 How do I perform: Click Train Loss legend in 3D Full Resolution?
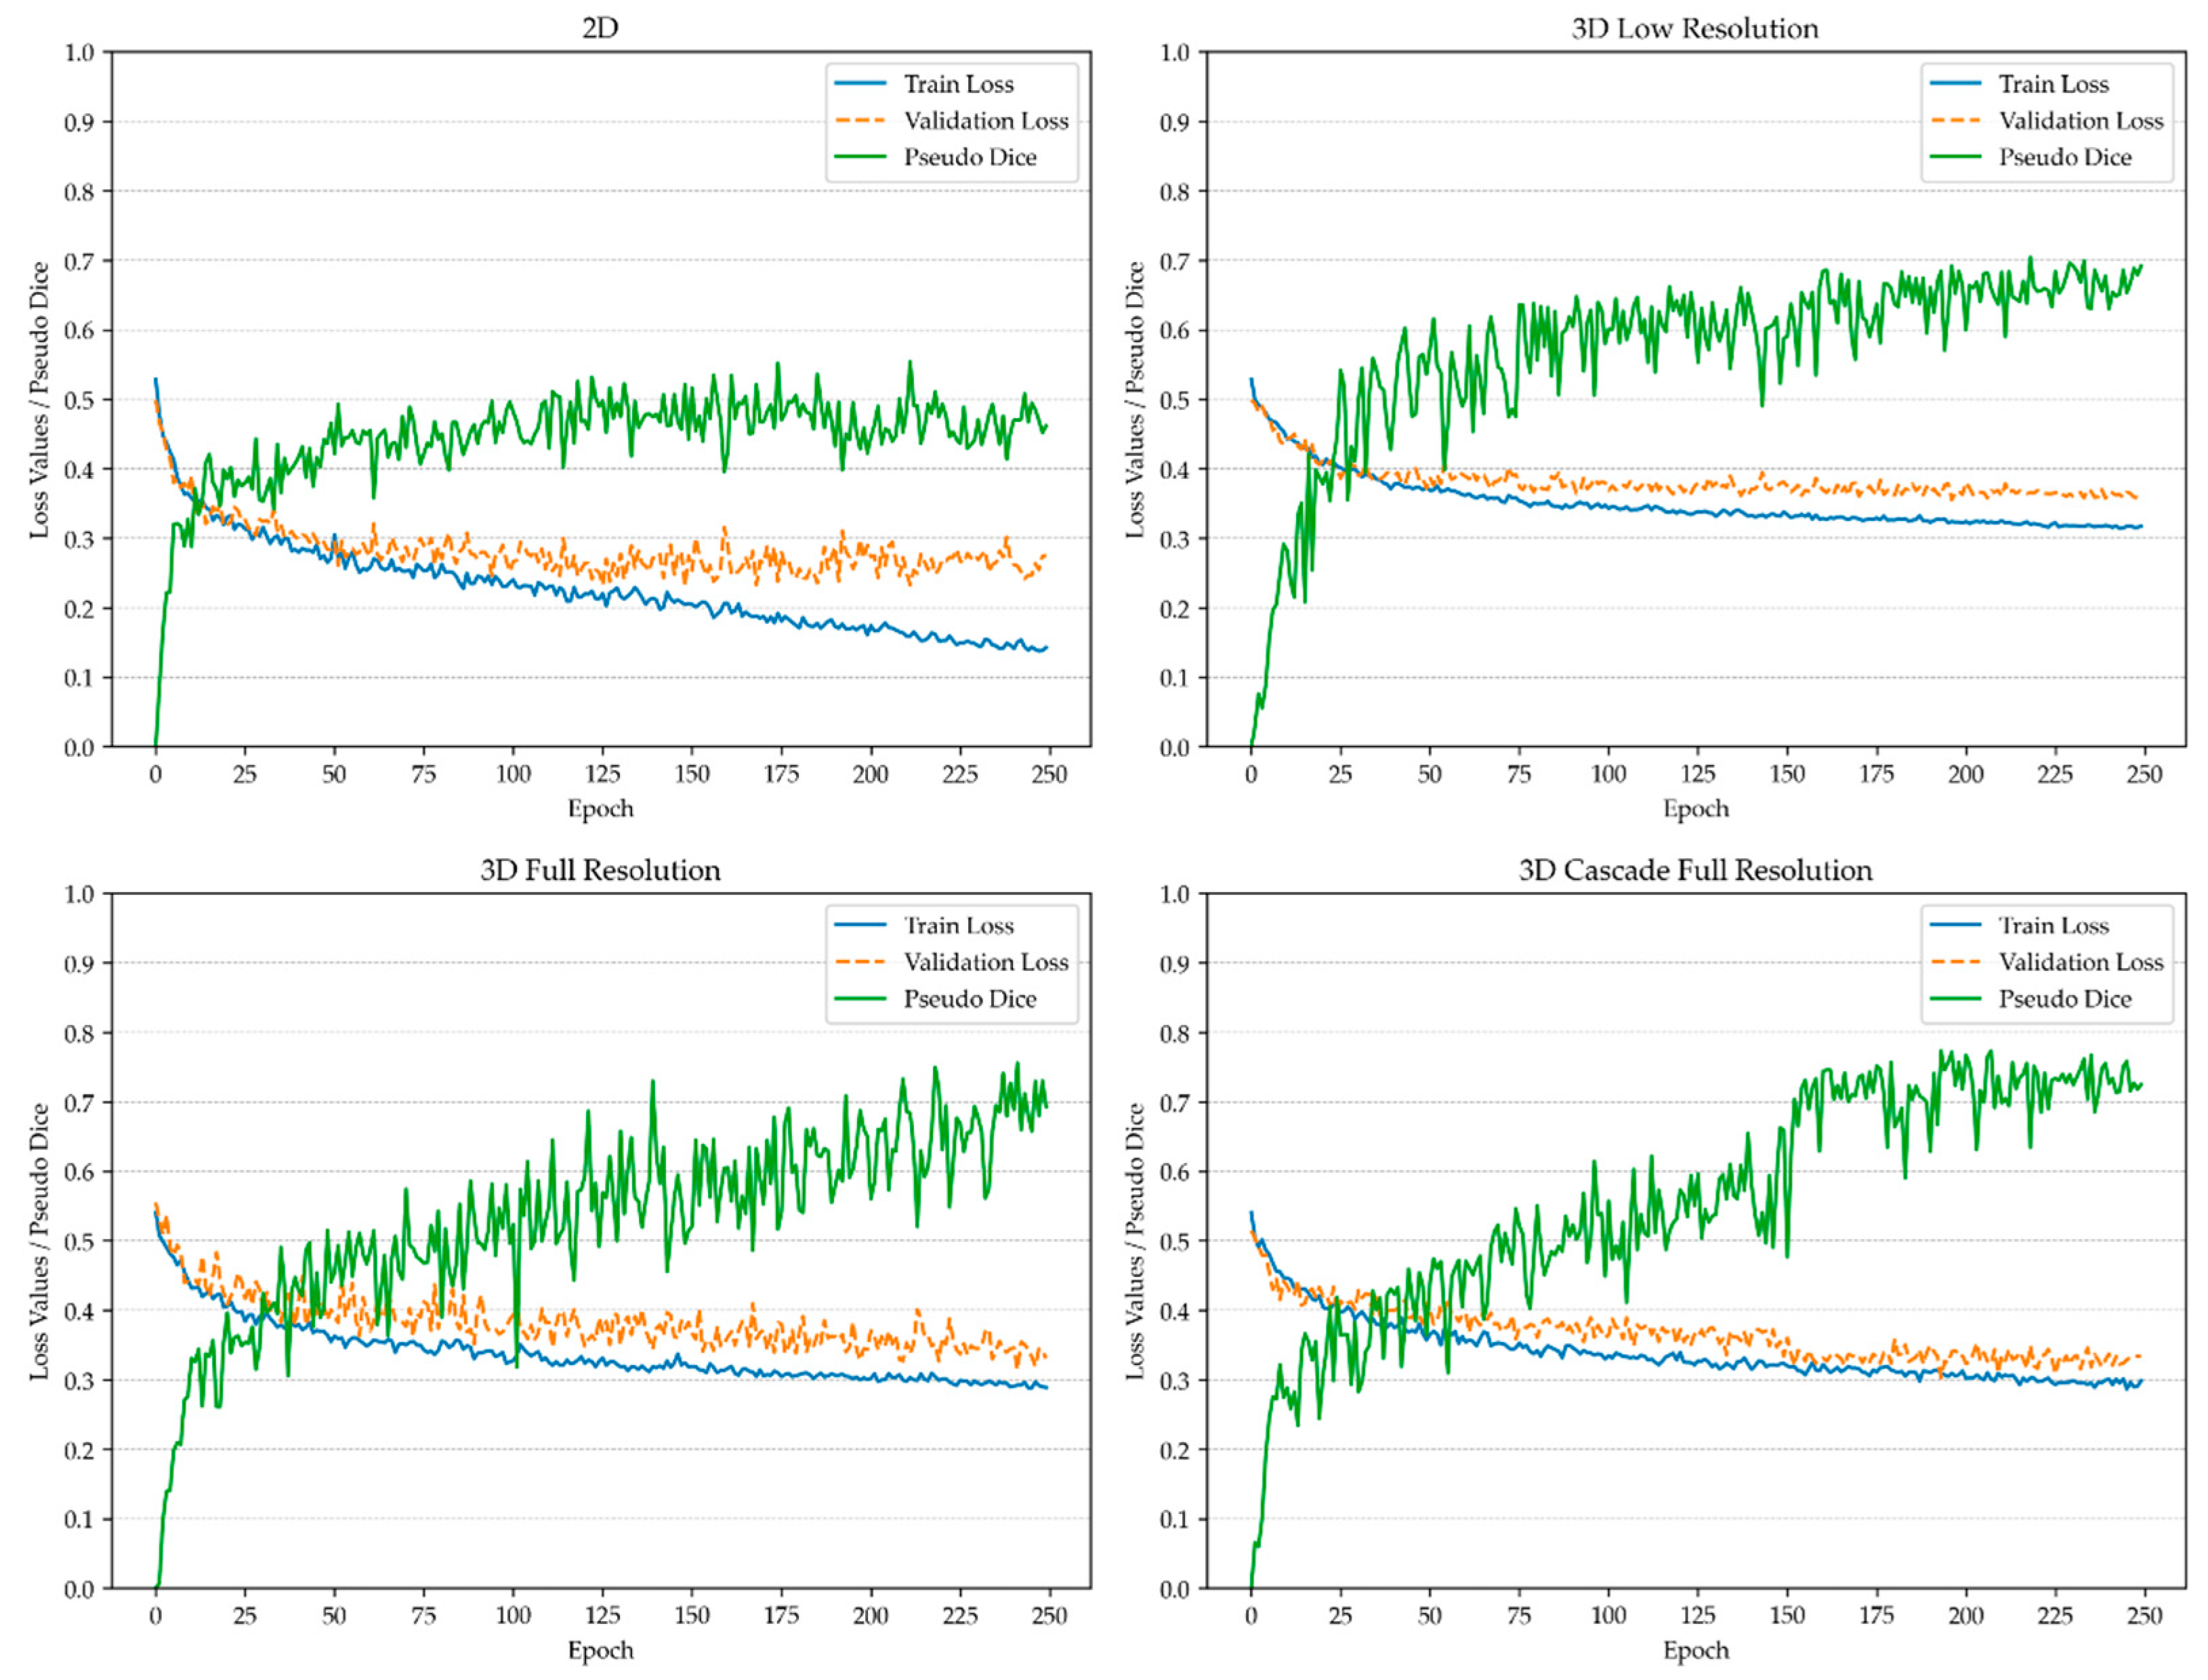tap(958, 926)
